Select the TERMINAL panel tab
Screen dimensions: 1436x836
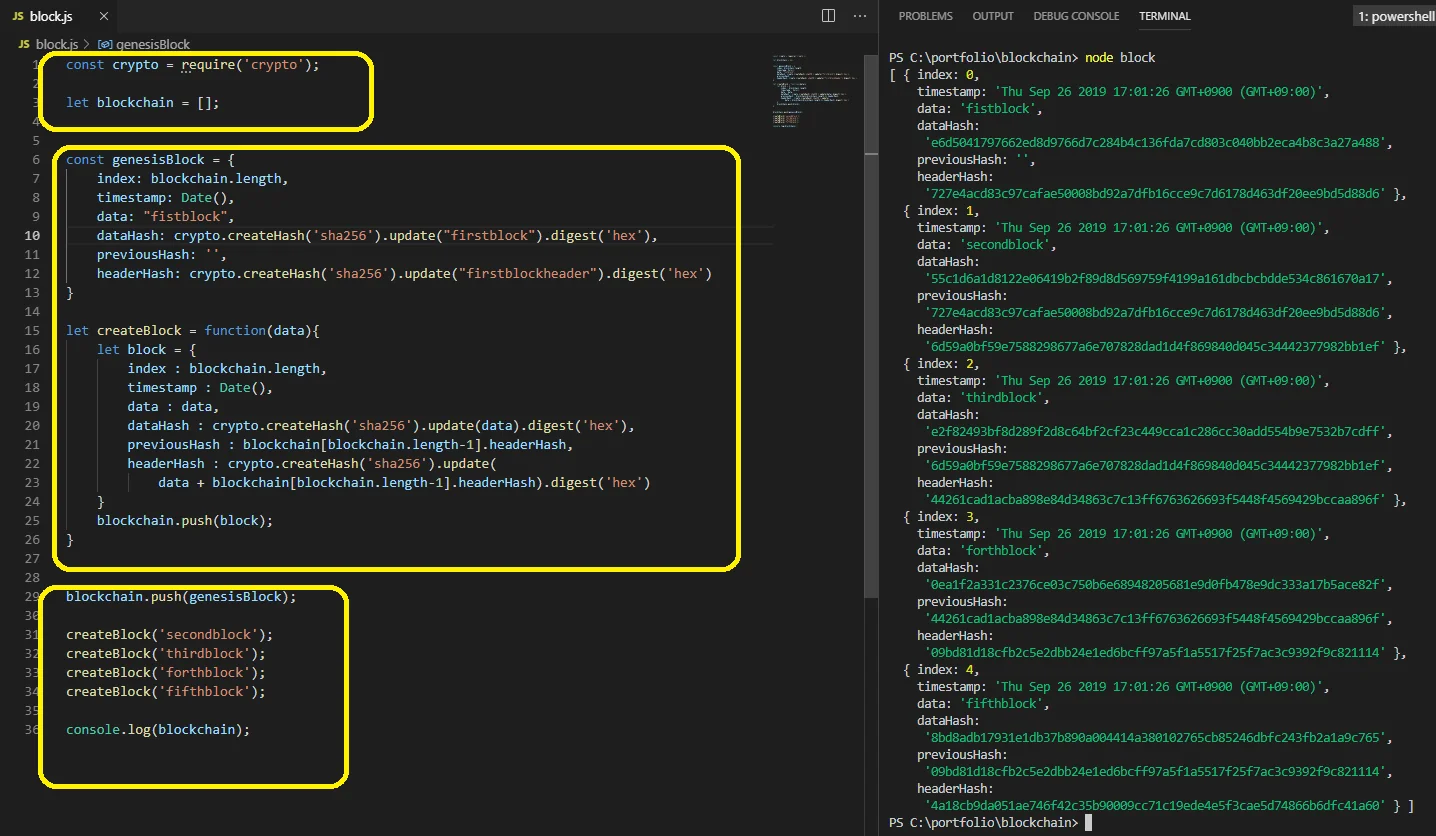click(1164, 16)
